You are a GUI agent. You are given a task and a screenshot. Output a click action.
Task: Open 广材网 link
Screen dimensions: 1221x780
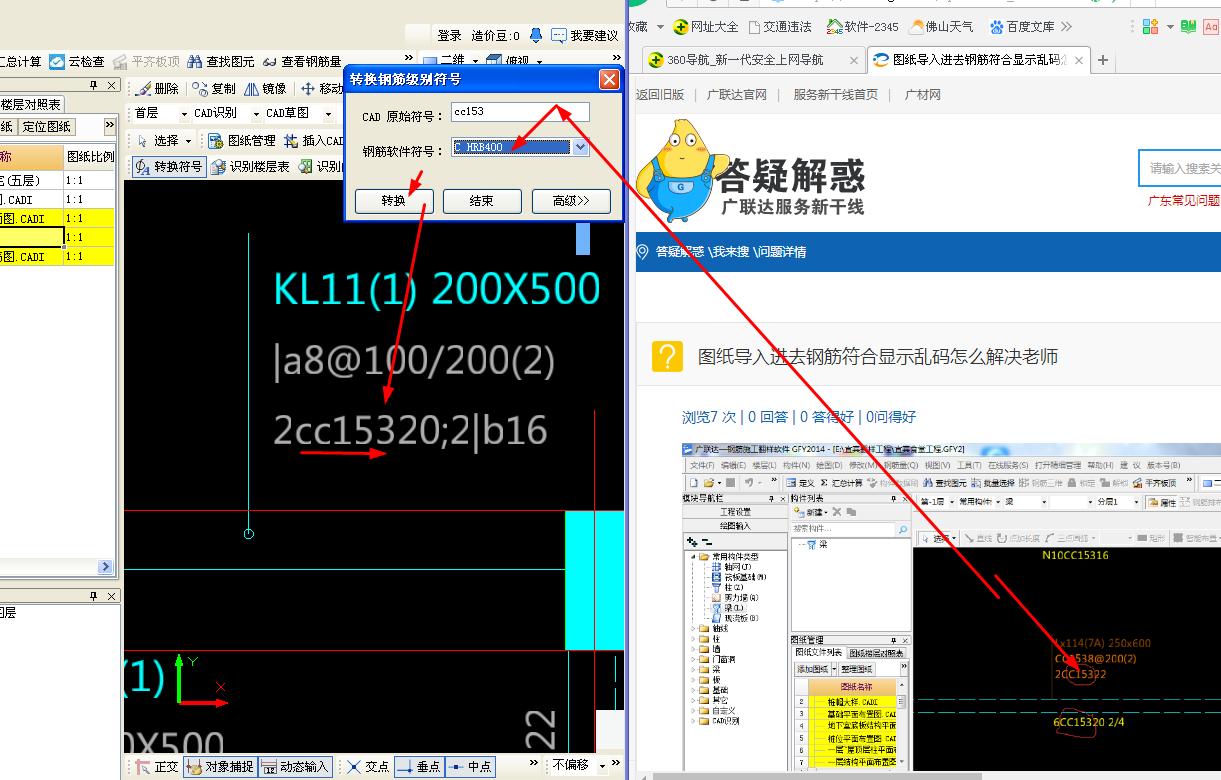[922, 95]
